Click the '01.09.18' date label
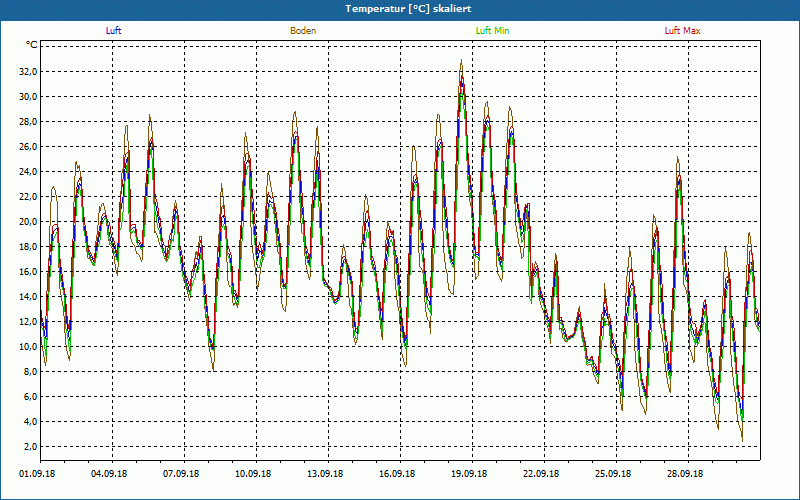 37,473
